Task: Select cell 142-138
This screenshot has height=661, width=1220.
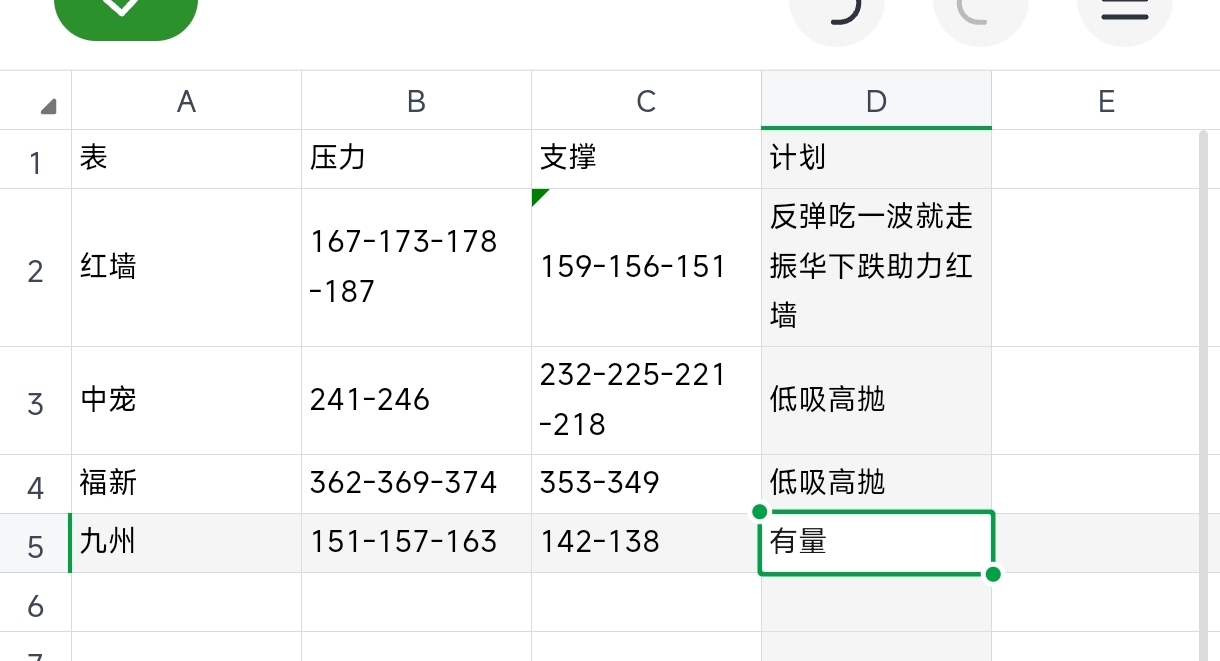Action: (646, 543)
